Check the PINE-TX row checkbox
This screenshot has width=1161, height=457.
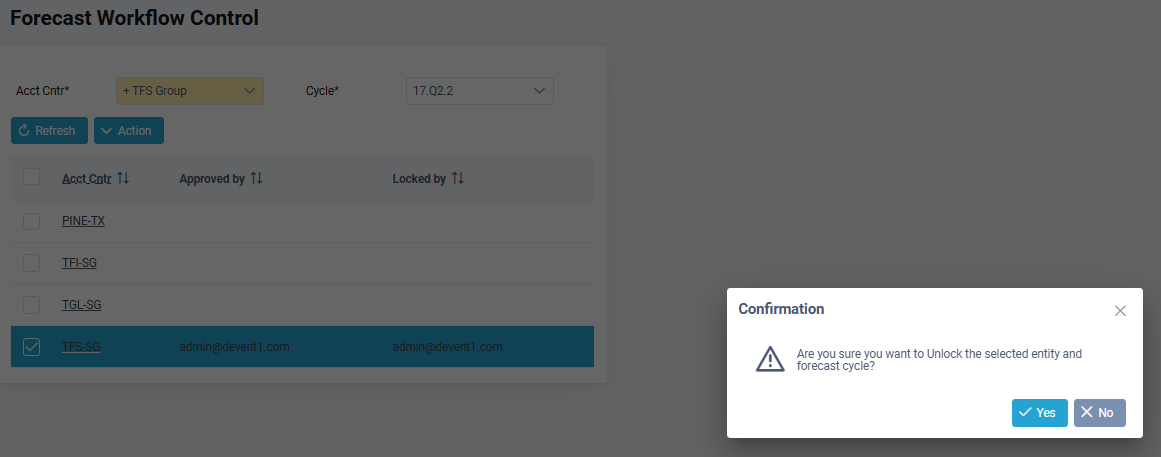[x=31, y=221]
